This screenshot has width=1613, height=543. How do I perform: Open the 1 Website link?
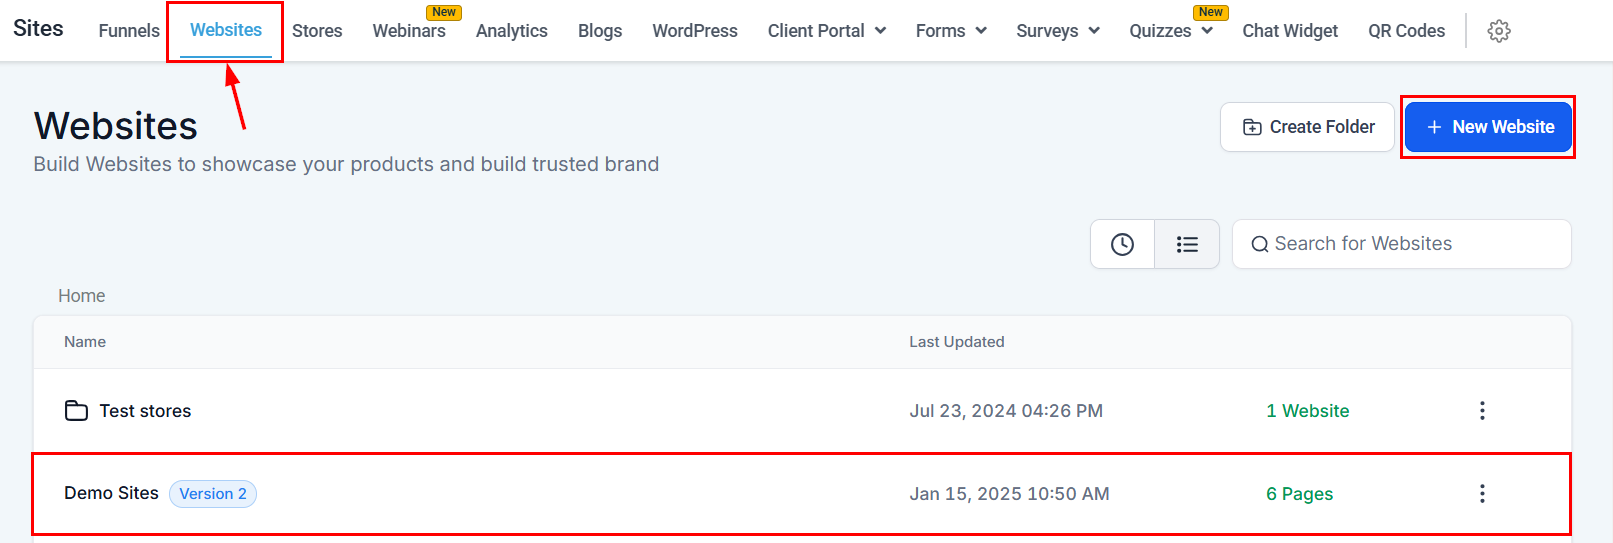pyautogui.click(x=1307, y=411)
